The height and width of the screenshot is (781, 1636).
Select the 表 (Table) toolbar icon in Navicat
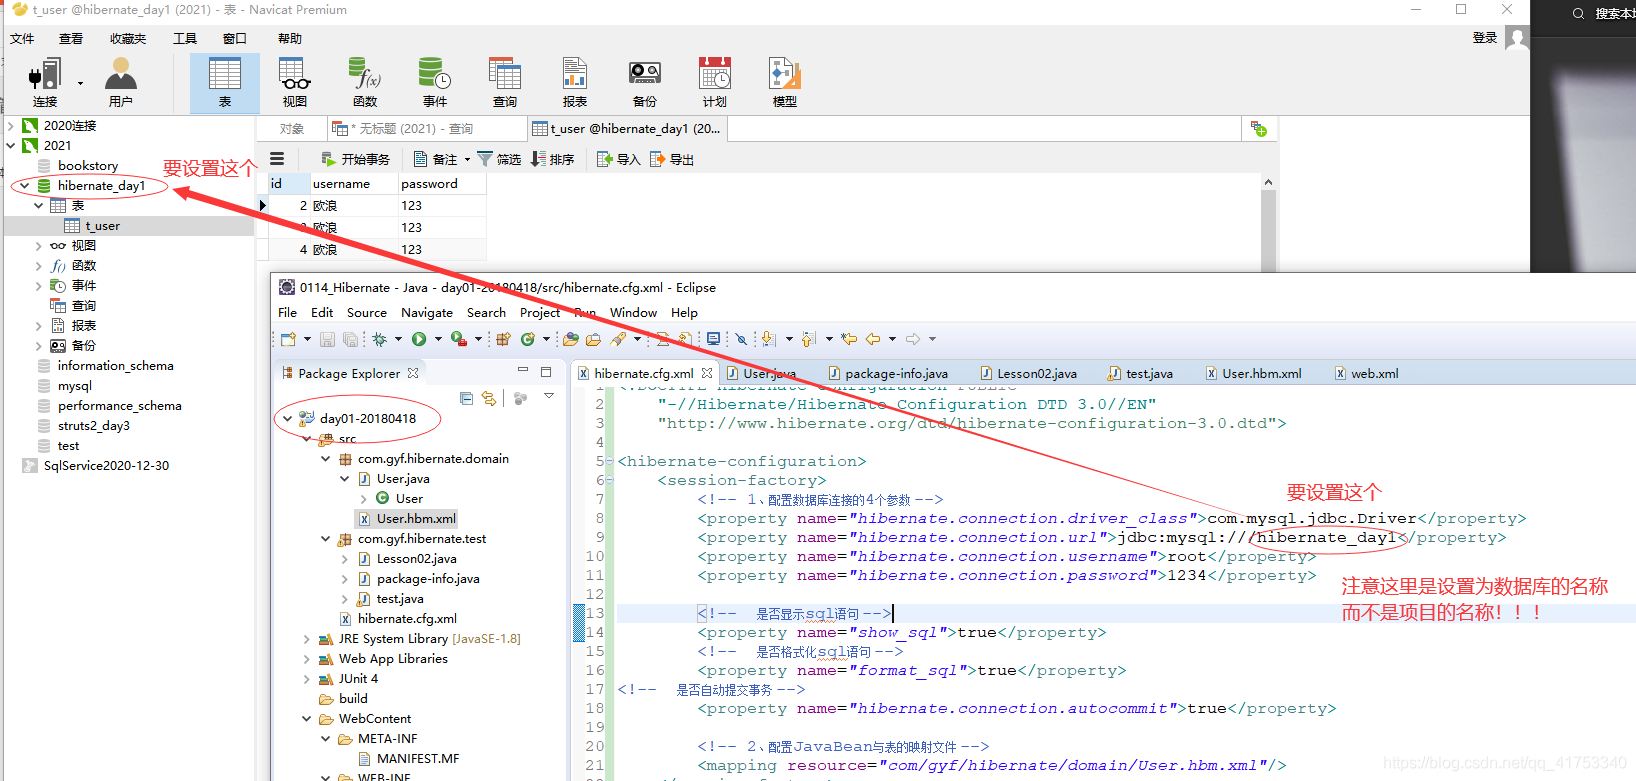point(224,83)
